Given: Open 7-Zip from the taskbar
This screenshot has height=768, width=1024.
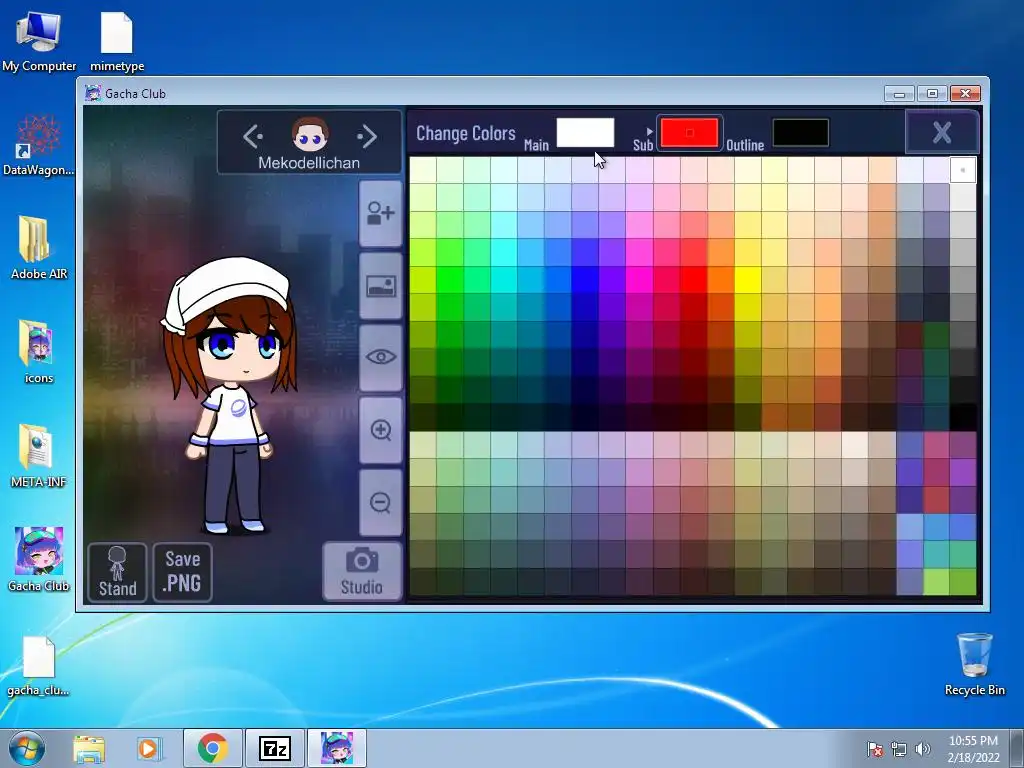Looking at the screenshot, I should (274, 748).
